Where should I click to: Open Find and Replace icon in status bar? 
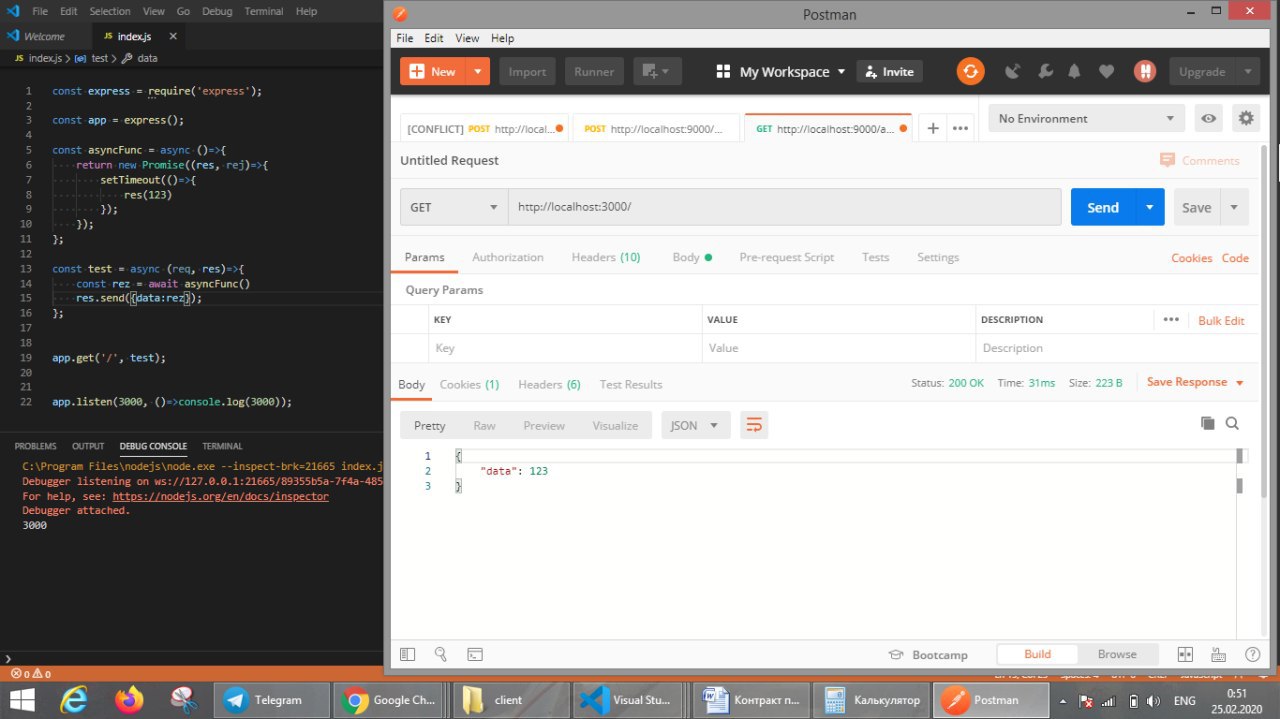[441, 654]
